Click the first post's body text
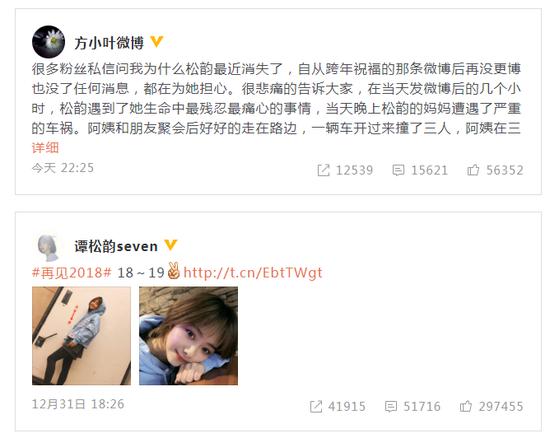The width and height of the screenshot is (550, 438). [276, 99]
